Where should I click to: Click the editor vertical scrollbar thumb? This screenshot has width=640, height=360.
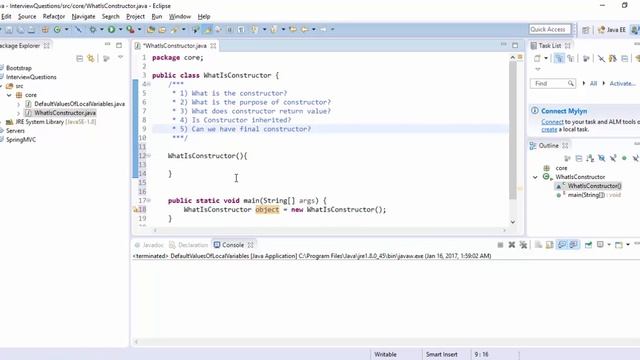click(513, 131)
